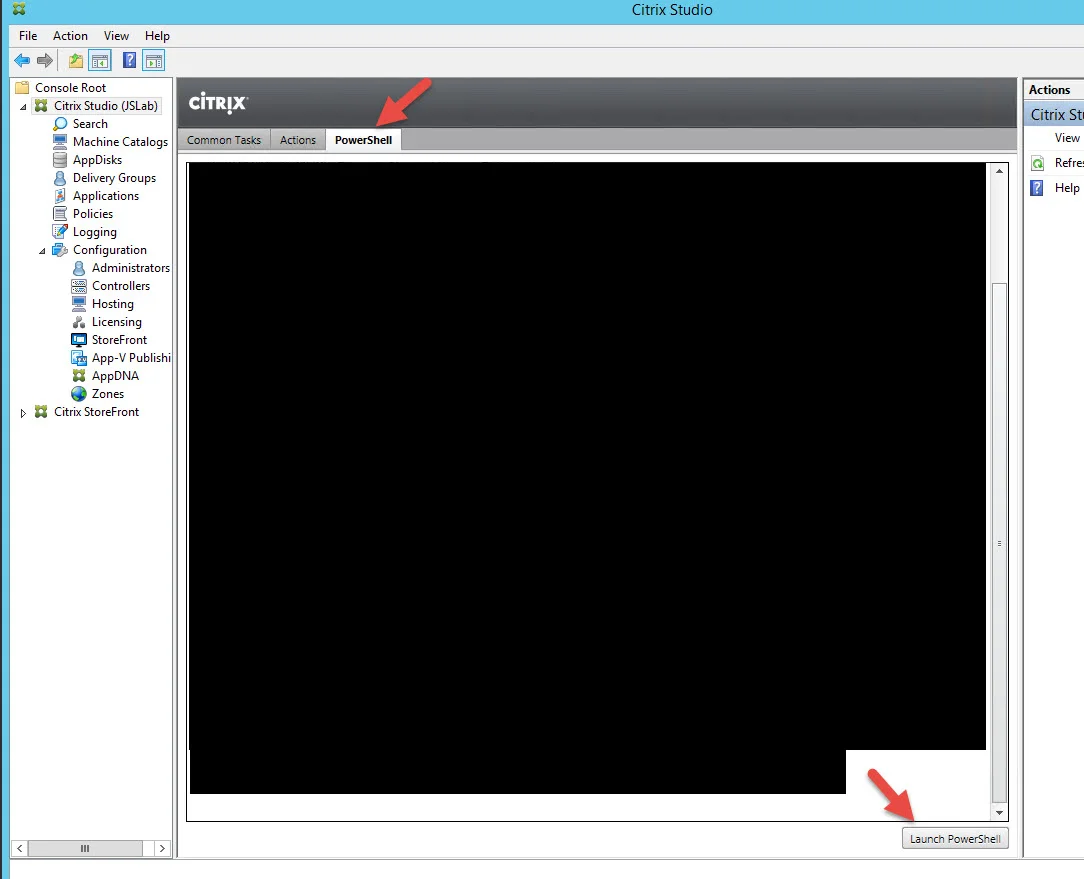This screenshot has height=879, width=1084.
Task: Click the Console Root folder icon
Action: tap(22, 88)
